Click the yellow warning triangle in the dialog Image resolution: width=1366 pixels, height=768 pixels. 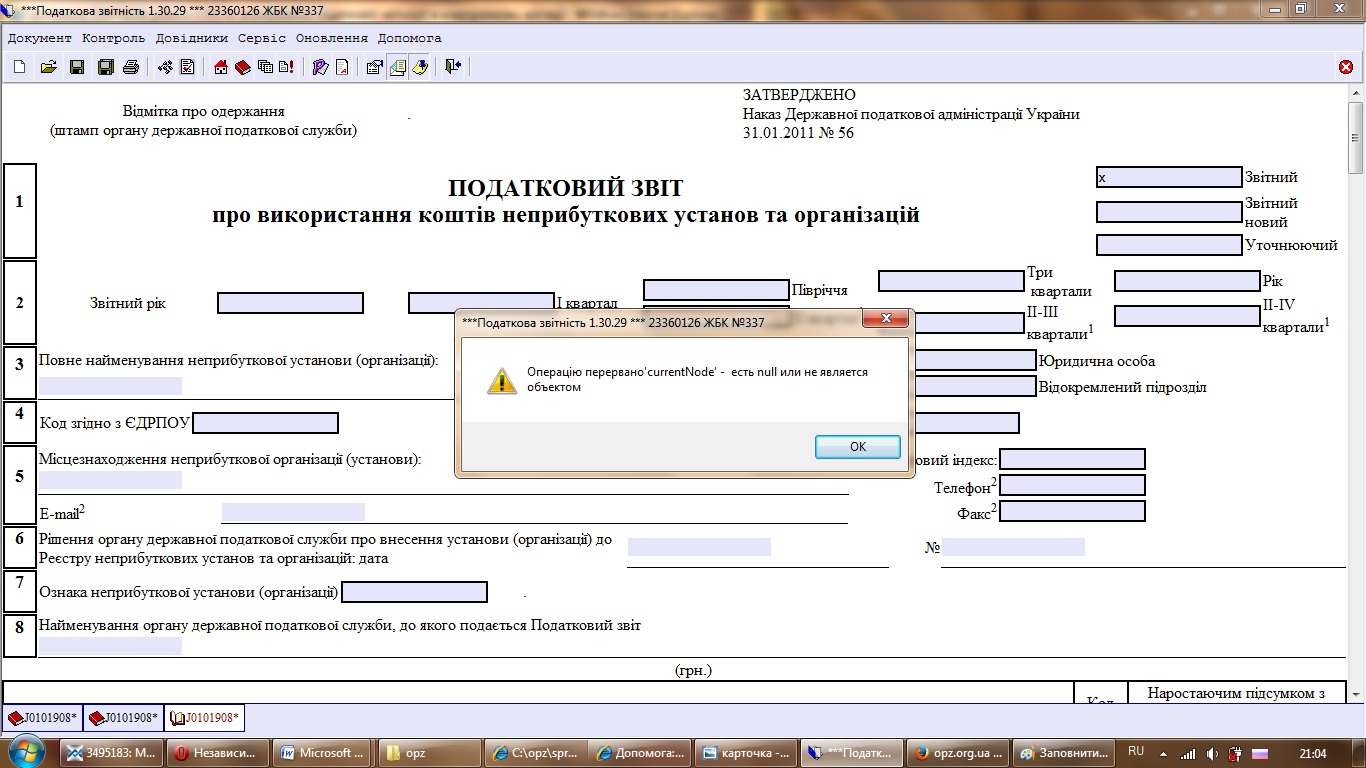[x=502, y=379]
